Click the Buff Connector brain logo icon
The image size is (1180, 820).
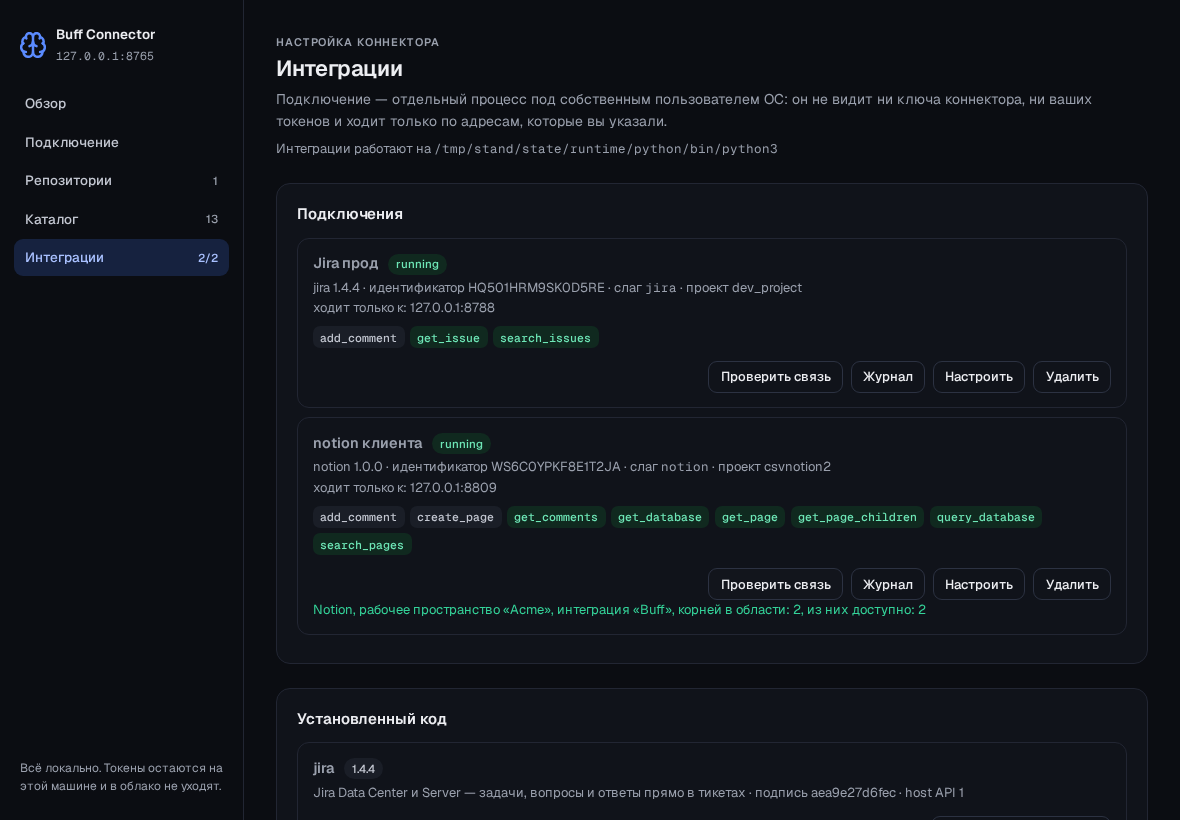tap(33, 45)
